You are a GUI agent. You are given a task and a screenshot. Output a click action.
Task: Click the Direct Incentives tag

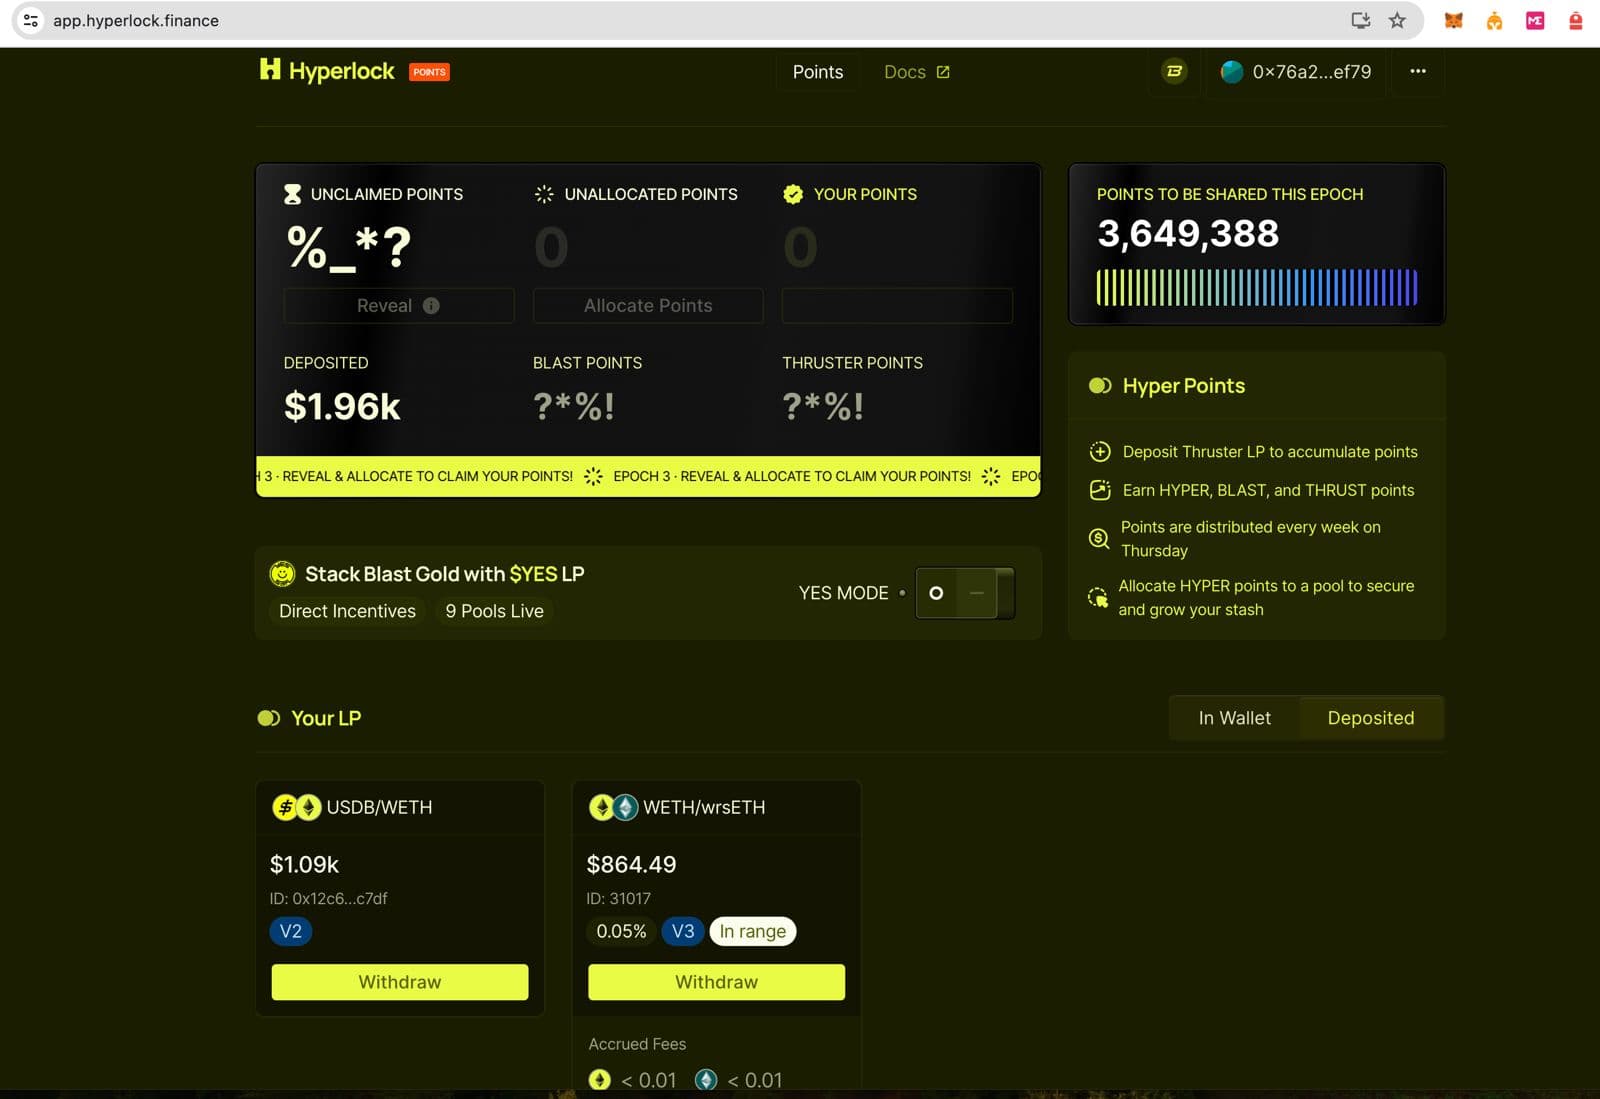pos(347,611)
